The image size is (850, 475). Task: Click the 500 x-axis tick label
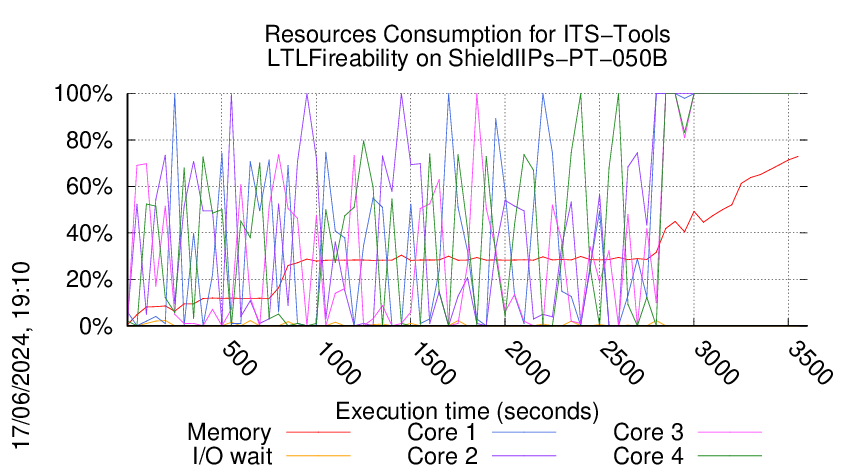239,358
